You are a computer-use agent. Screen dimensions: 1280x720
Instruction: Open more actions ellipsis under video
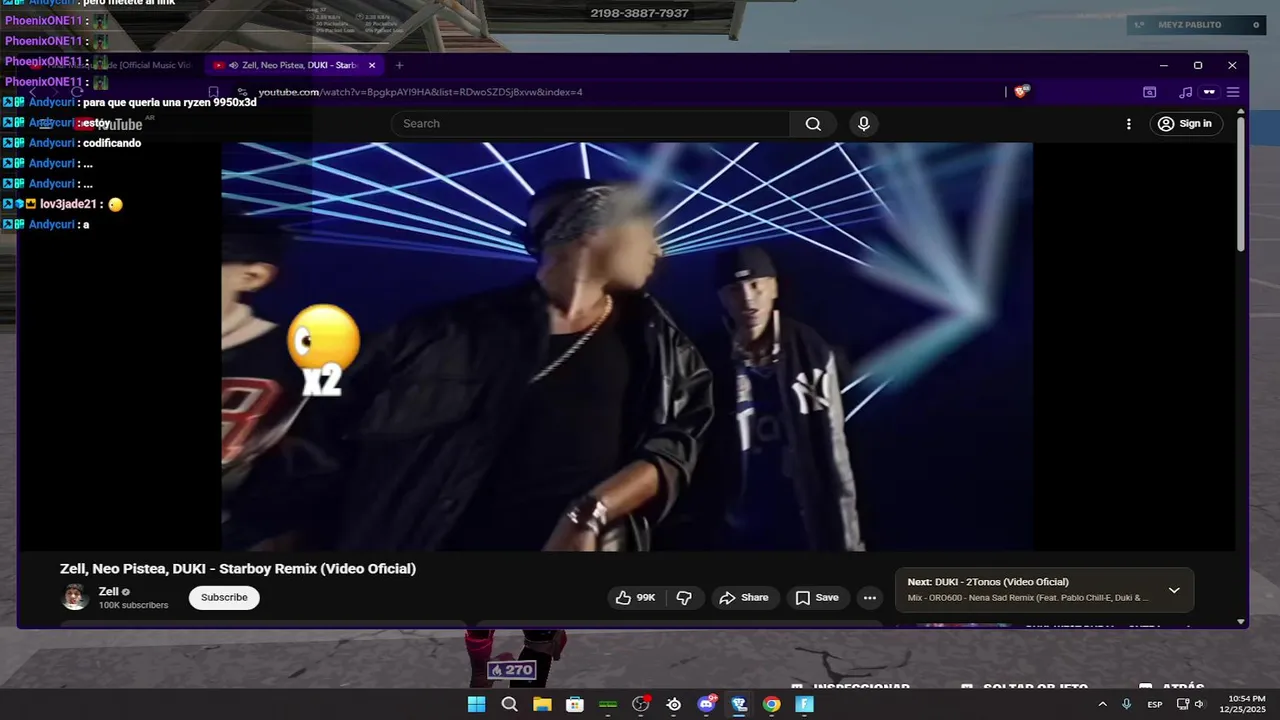pyautogui.click(x=870, y=598)
